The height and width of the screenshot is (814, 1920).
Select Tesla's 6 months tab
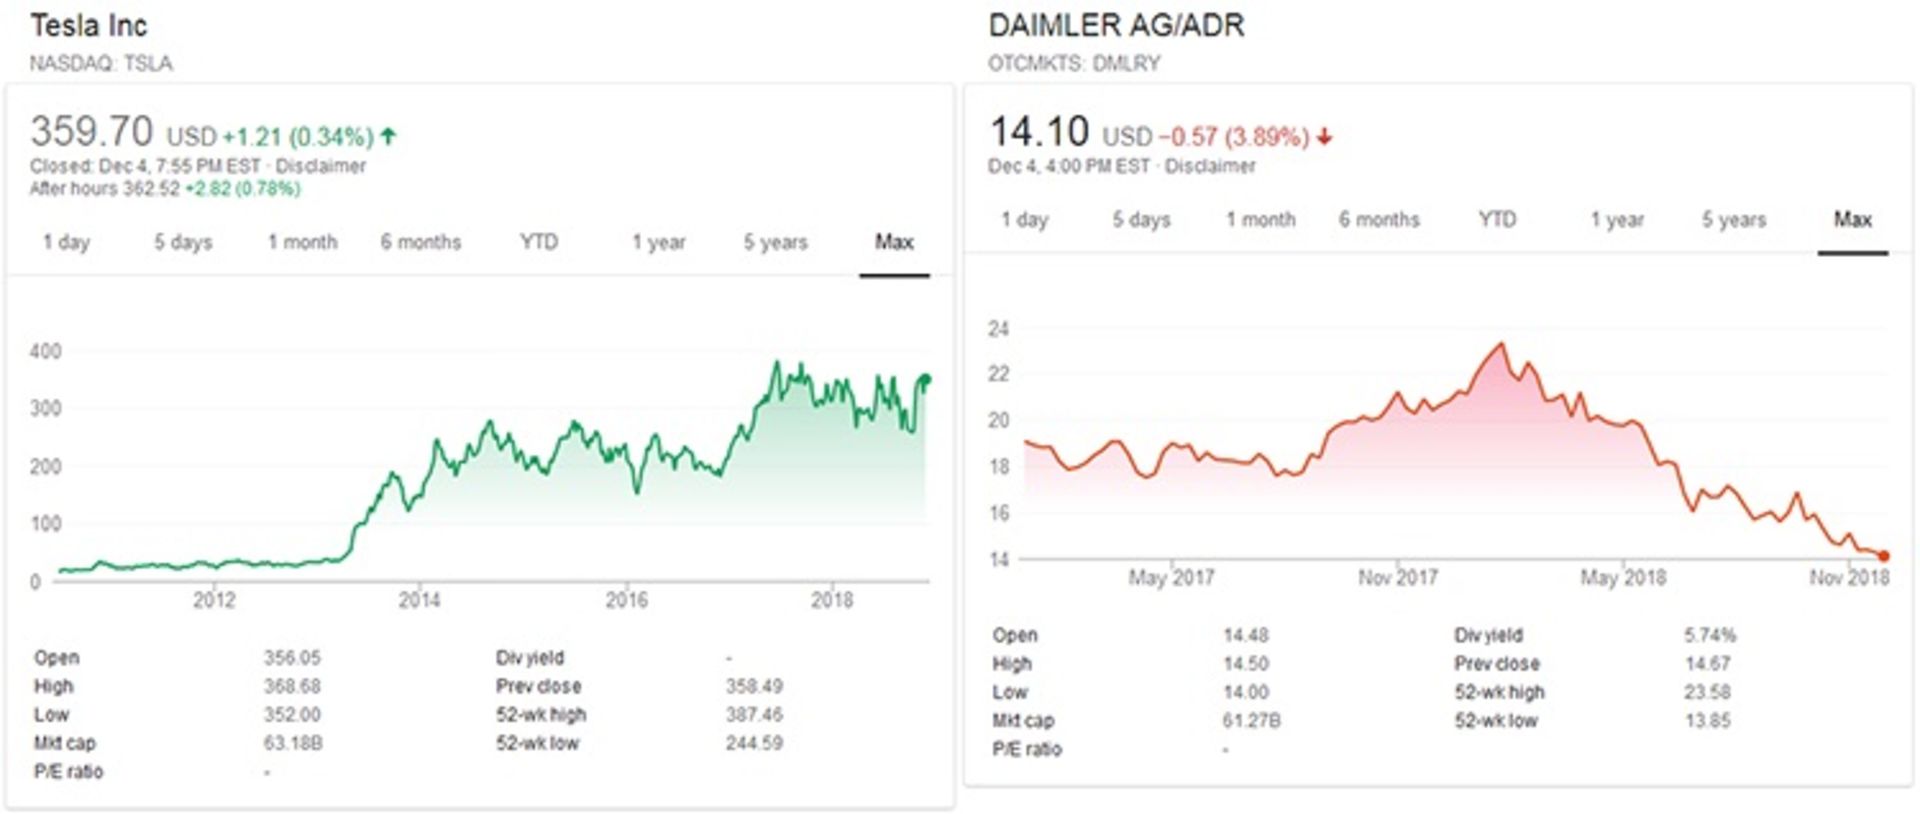(420, 242)
